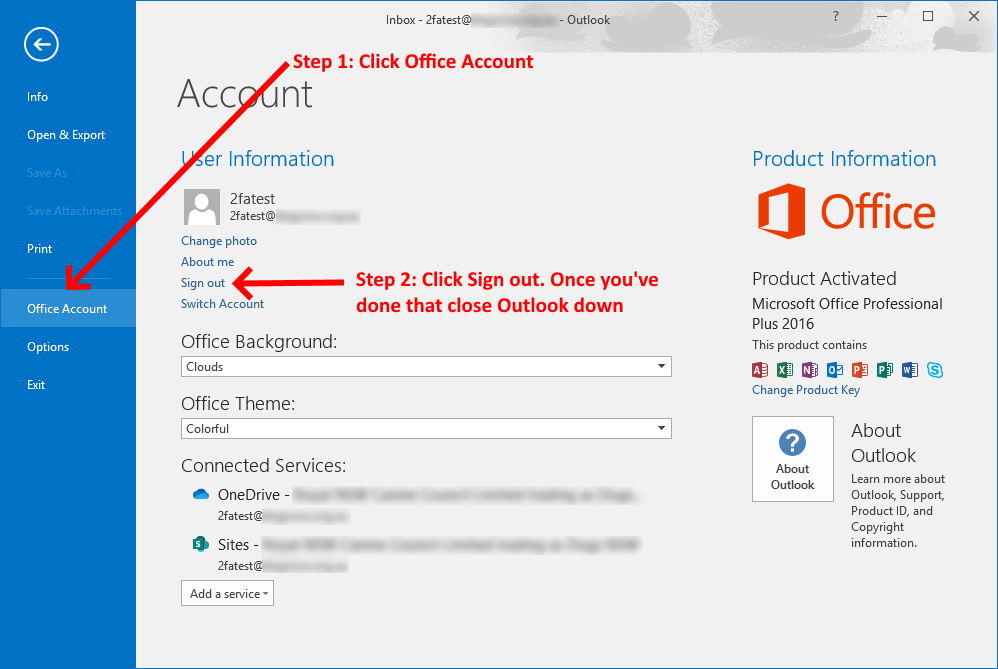
Task: Open the Print page
Action: tap(39, 249)
